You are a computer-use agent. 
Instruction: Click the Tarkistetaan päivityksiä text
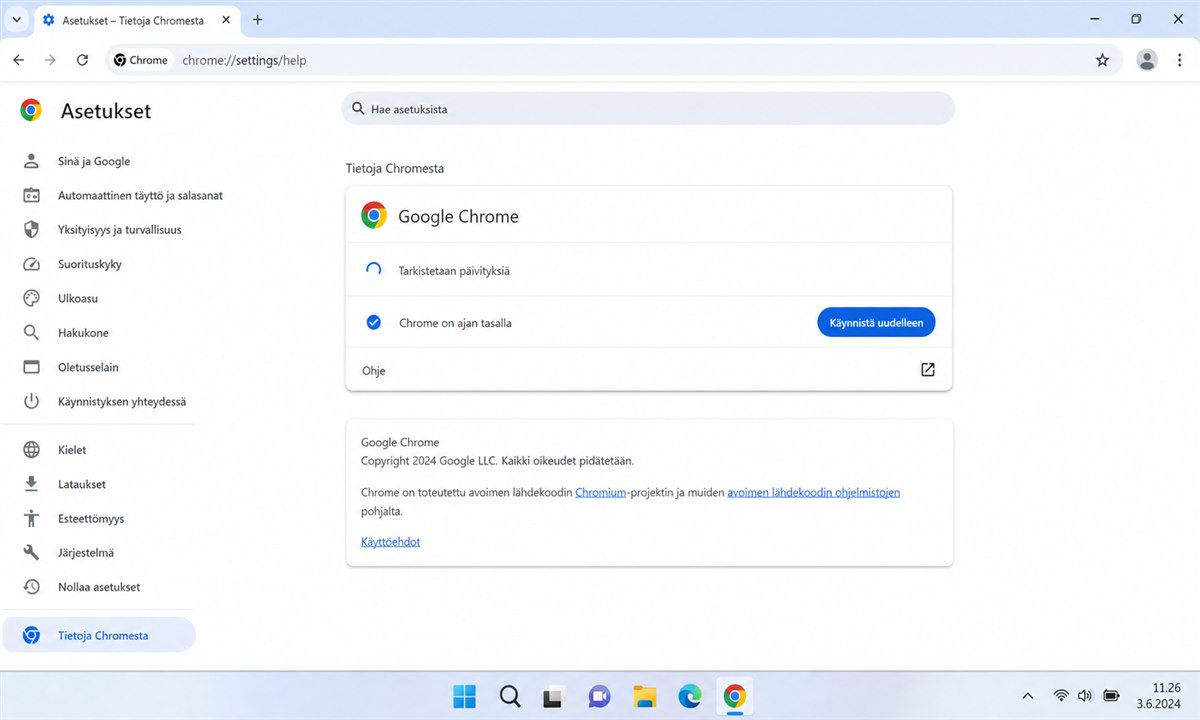click(455, 270)
